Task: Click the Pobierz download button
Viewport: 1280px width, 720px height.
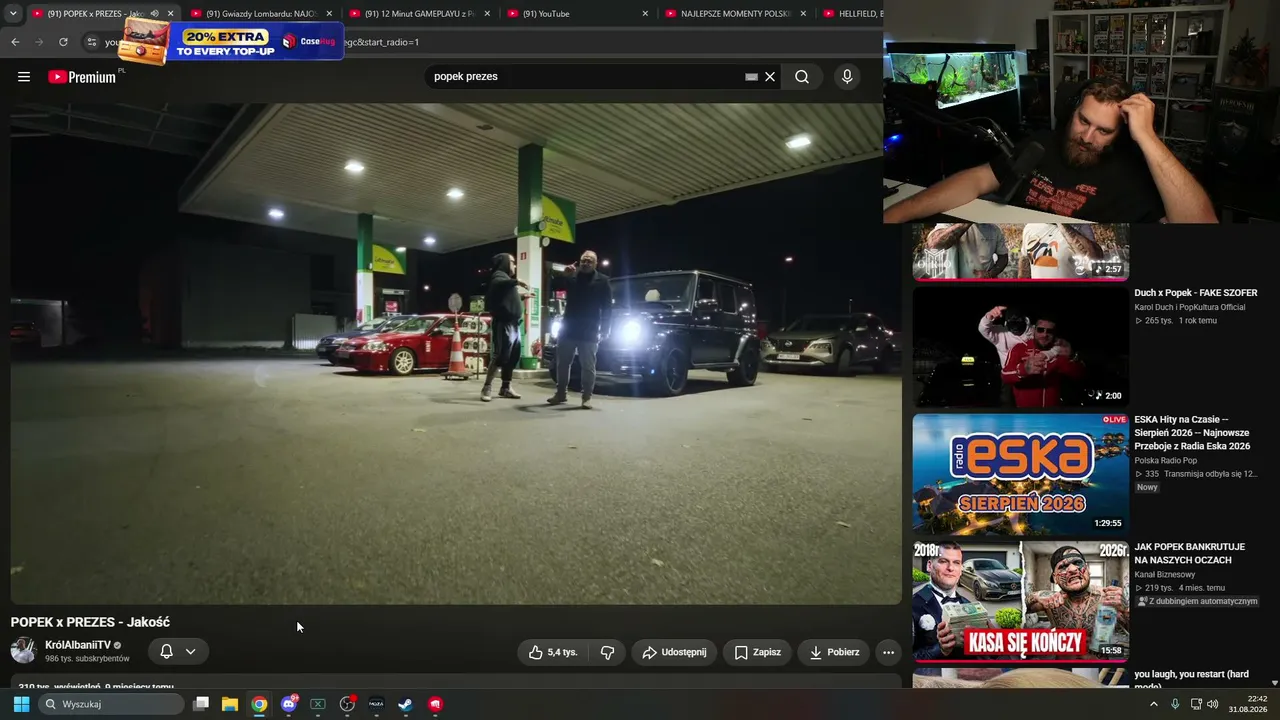Action: (834, 652)
